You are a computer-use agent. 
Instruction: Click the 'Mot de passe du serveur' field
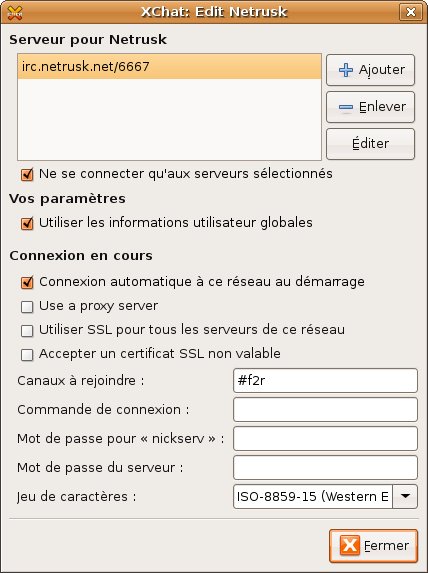pos(325,467)
